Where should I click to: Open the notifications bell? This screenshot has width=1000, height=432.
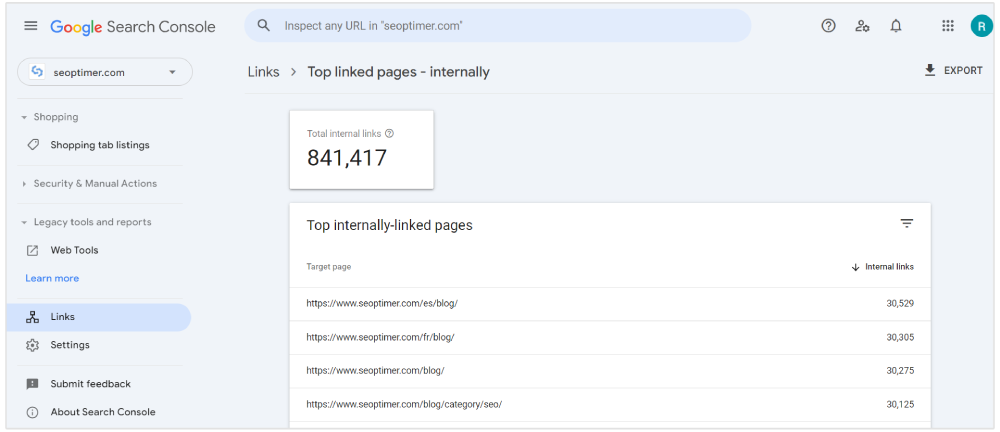pos(896,26)
